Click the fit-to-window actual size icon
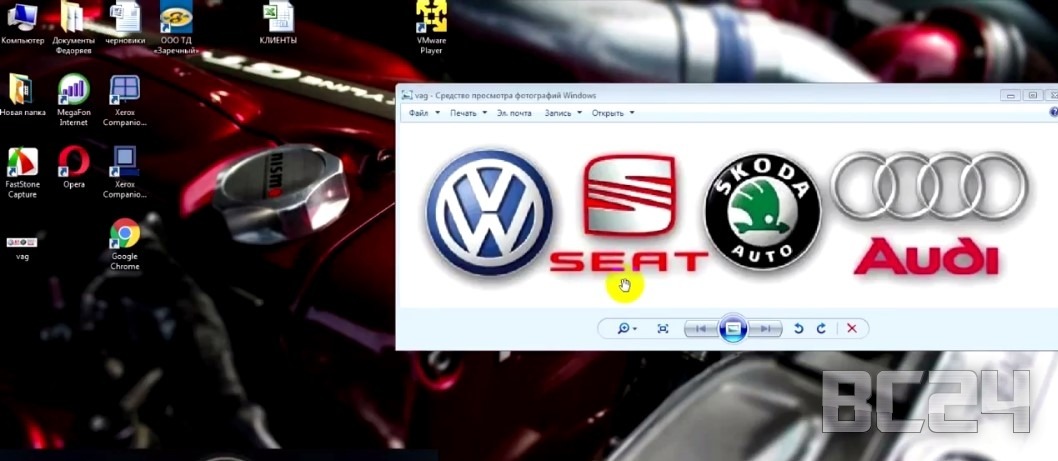 662,328
